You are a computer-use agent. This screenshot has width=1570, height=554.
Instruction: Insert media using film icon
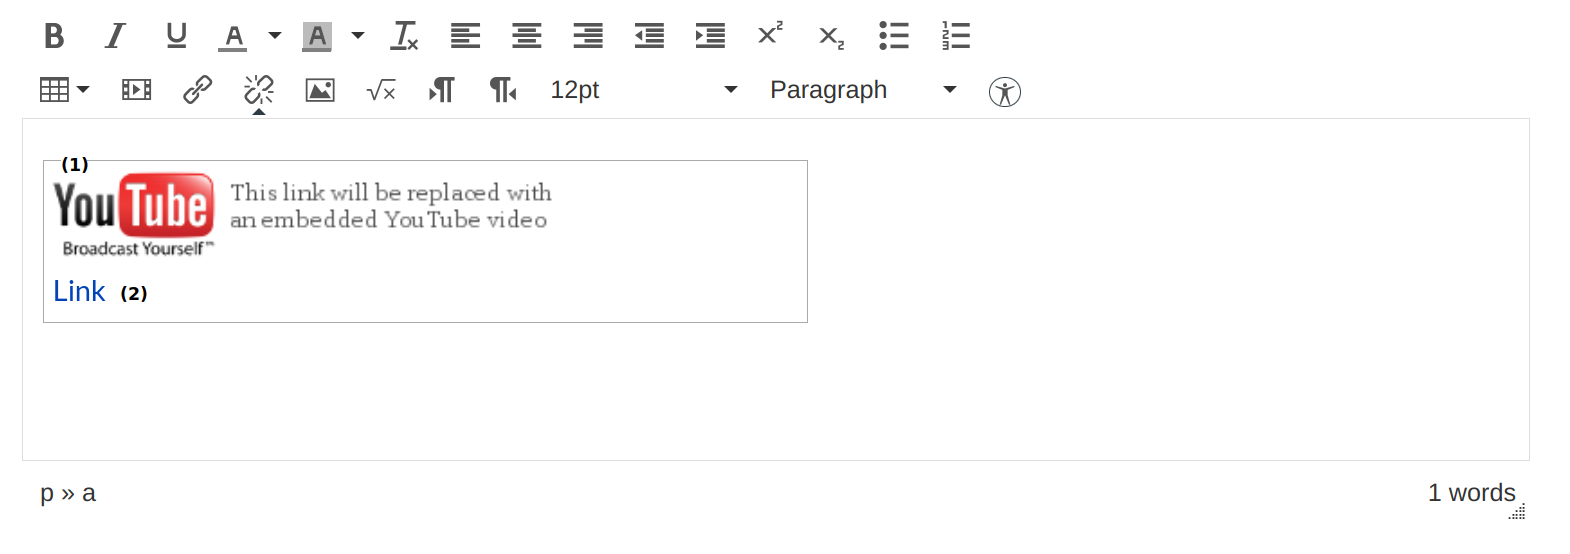click(x=136, y=90)
